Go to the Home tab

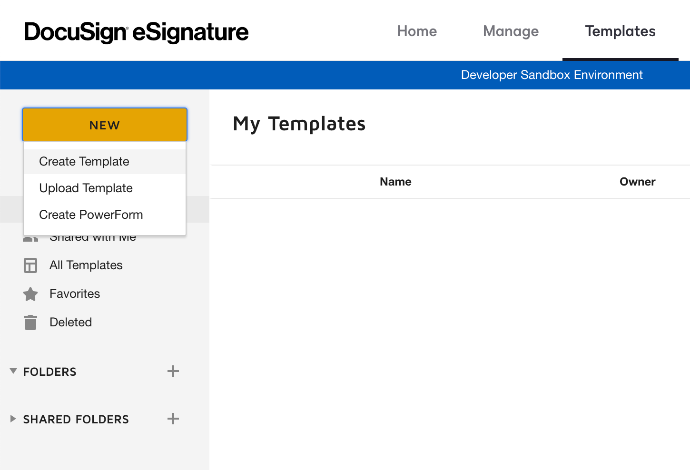pyautogui.click(x=417, y=31)
